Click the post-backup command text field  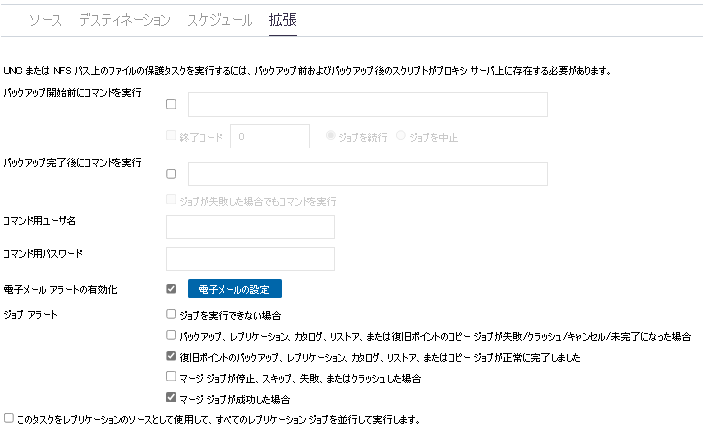click(x=368, y=174)
